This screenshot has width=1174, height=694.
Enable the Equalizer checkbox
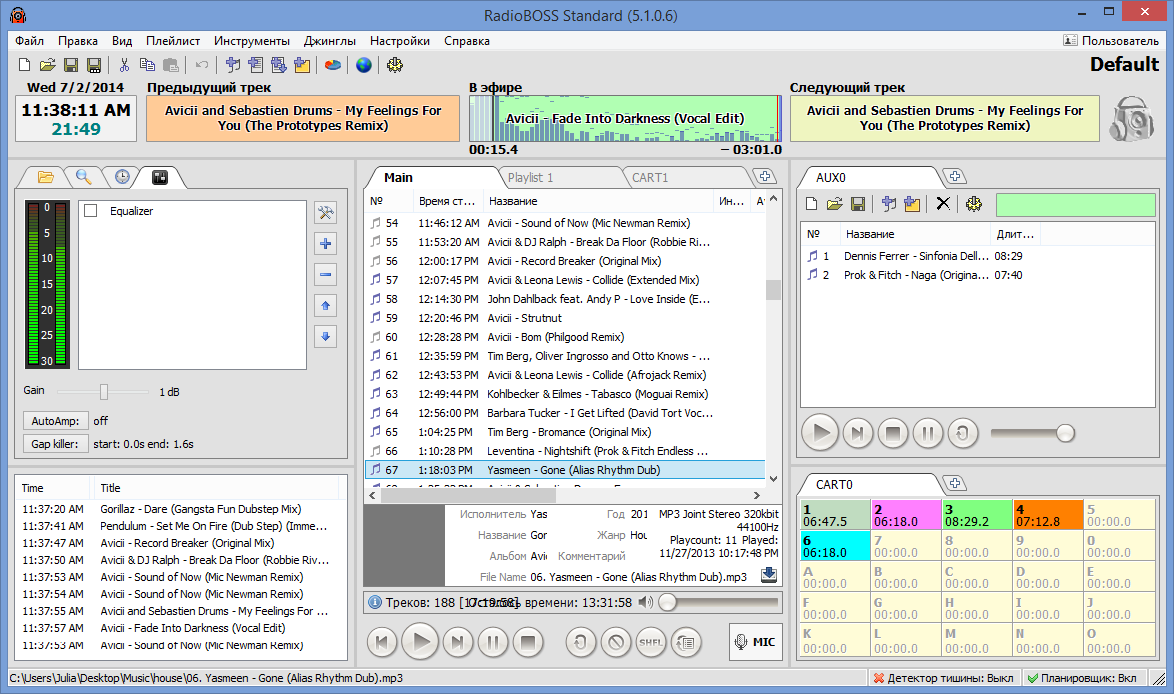91,211
